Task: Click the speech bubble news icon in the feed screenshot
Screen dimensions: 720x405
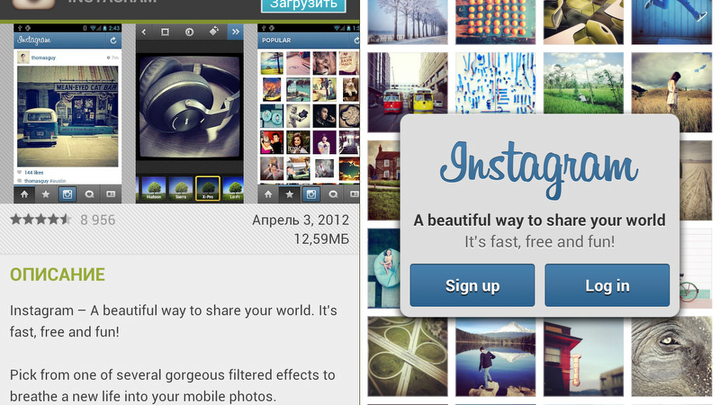Action: point(89,194)
